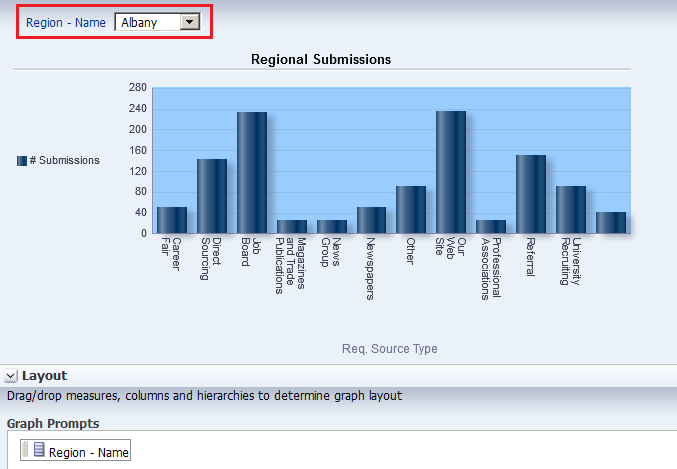The height and width of the screenshot is (469, 677).
Task: Click the Region - Name prompt label
Action: coord(66,22)
